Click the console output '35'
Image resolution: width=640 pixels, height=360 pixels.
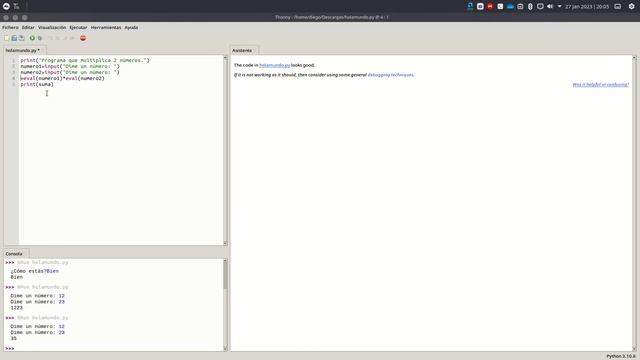(x=13, y=338)
